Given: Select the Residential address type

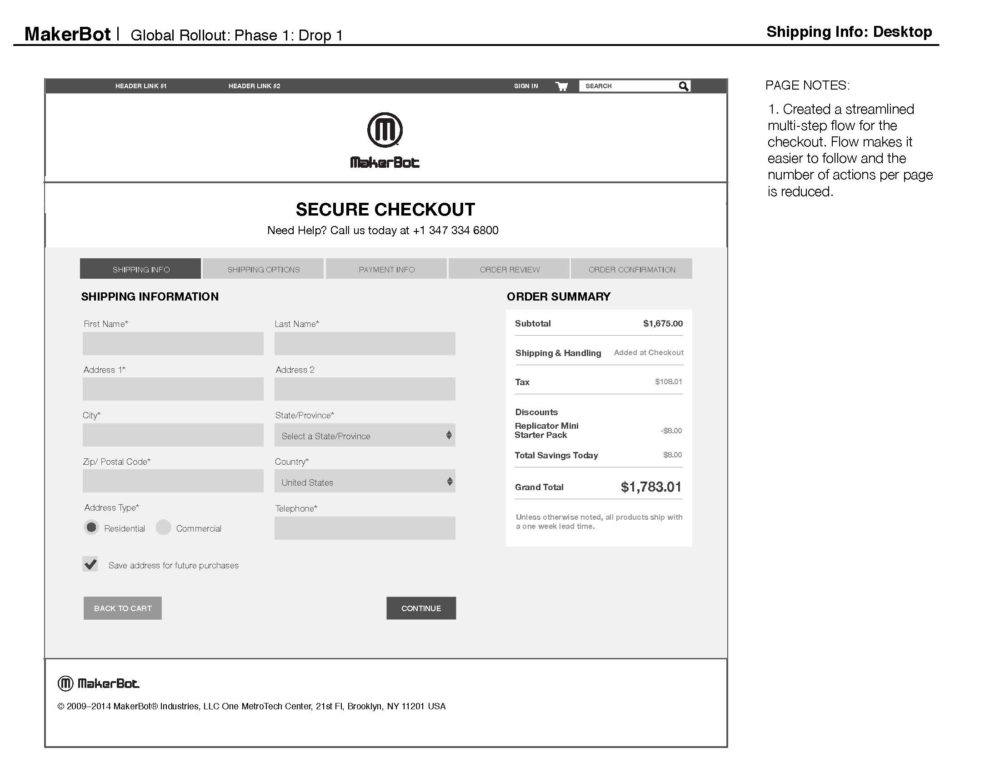Looking at the screenshot, I should [92, 528].
